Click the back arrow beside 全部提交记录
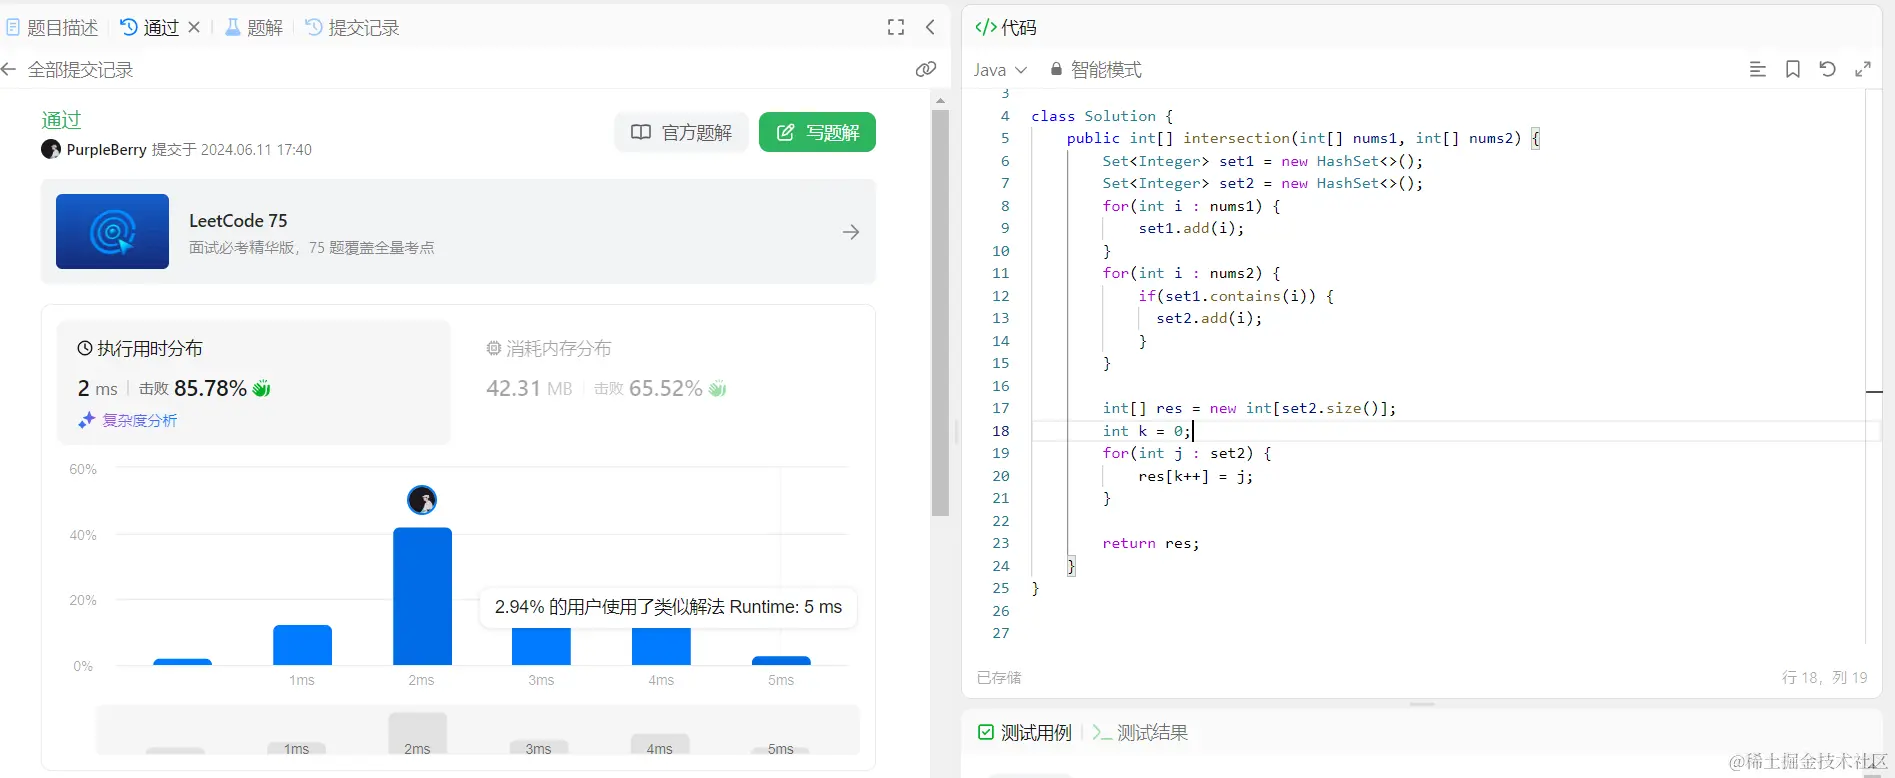 point(9,69)
